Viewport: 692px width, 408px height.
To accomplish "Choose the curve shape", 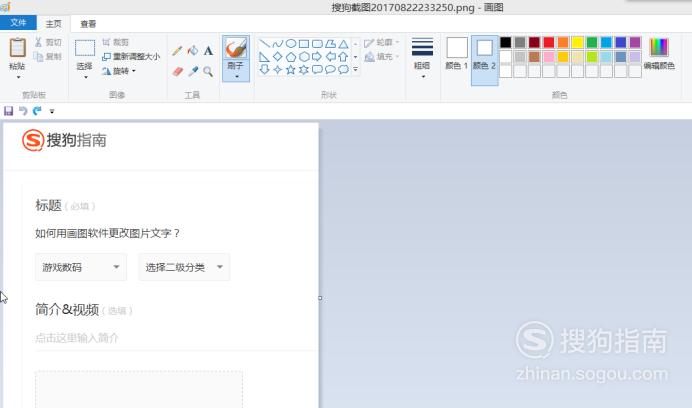I will tap(278, 44).
